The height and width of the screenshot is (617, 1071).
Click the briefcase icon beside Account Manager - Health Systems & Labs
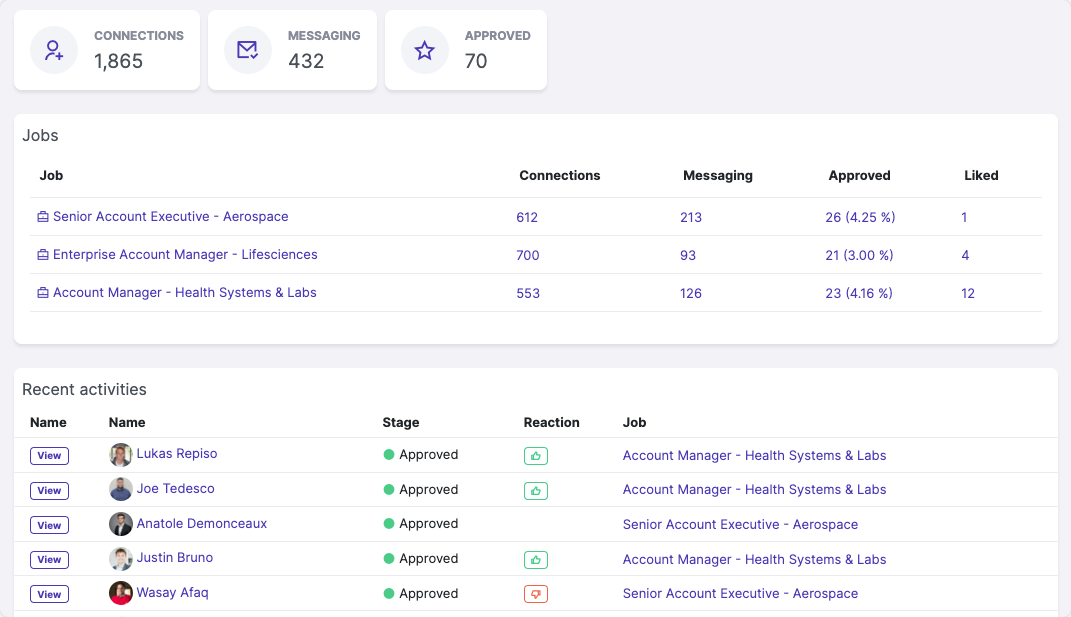(42, 292)
